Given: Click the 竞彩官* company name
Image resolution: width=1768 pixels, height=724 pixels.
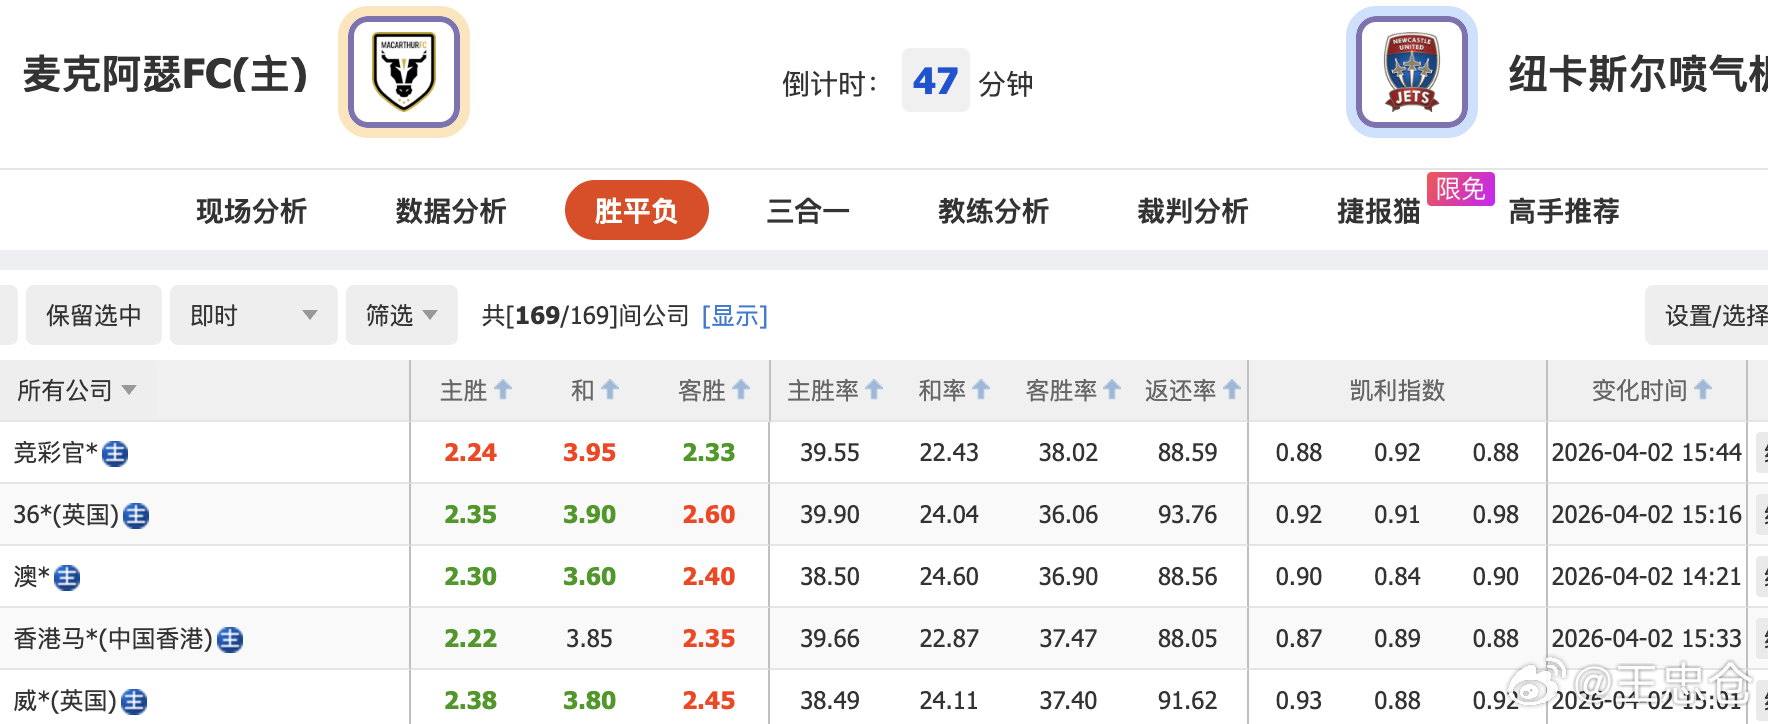Looking at the screenshot, I should (x=56, y=453).
